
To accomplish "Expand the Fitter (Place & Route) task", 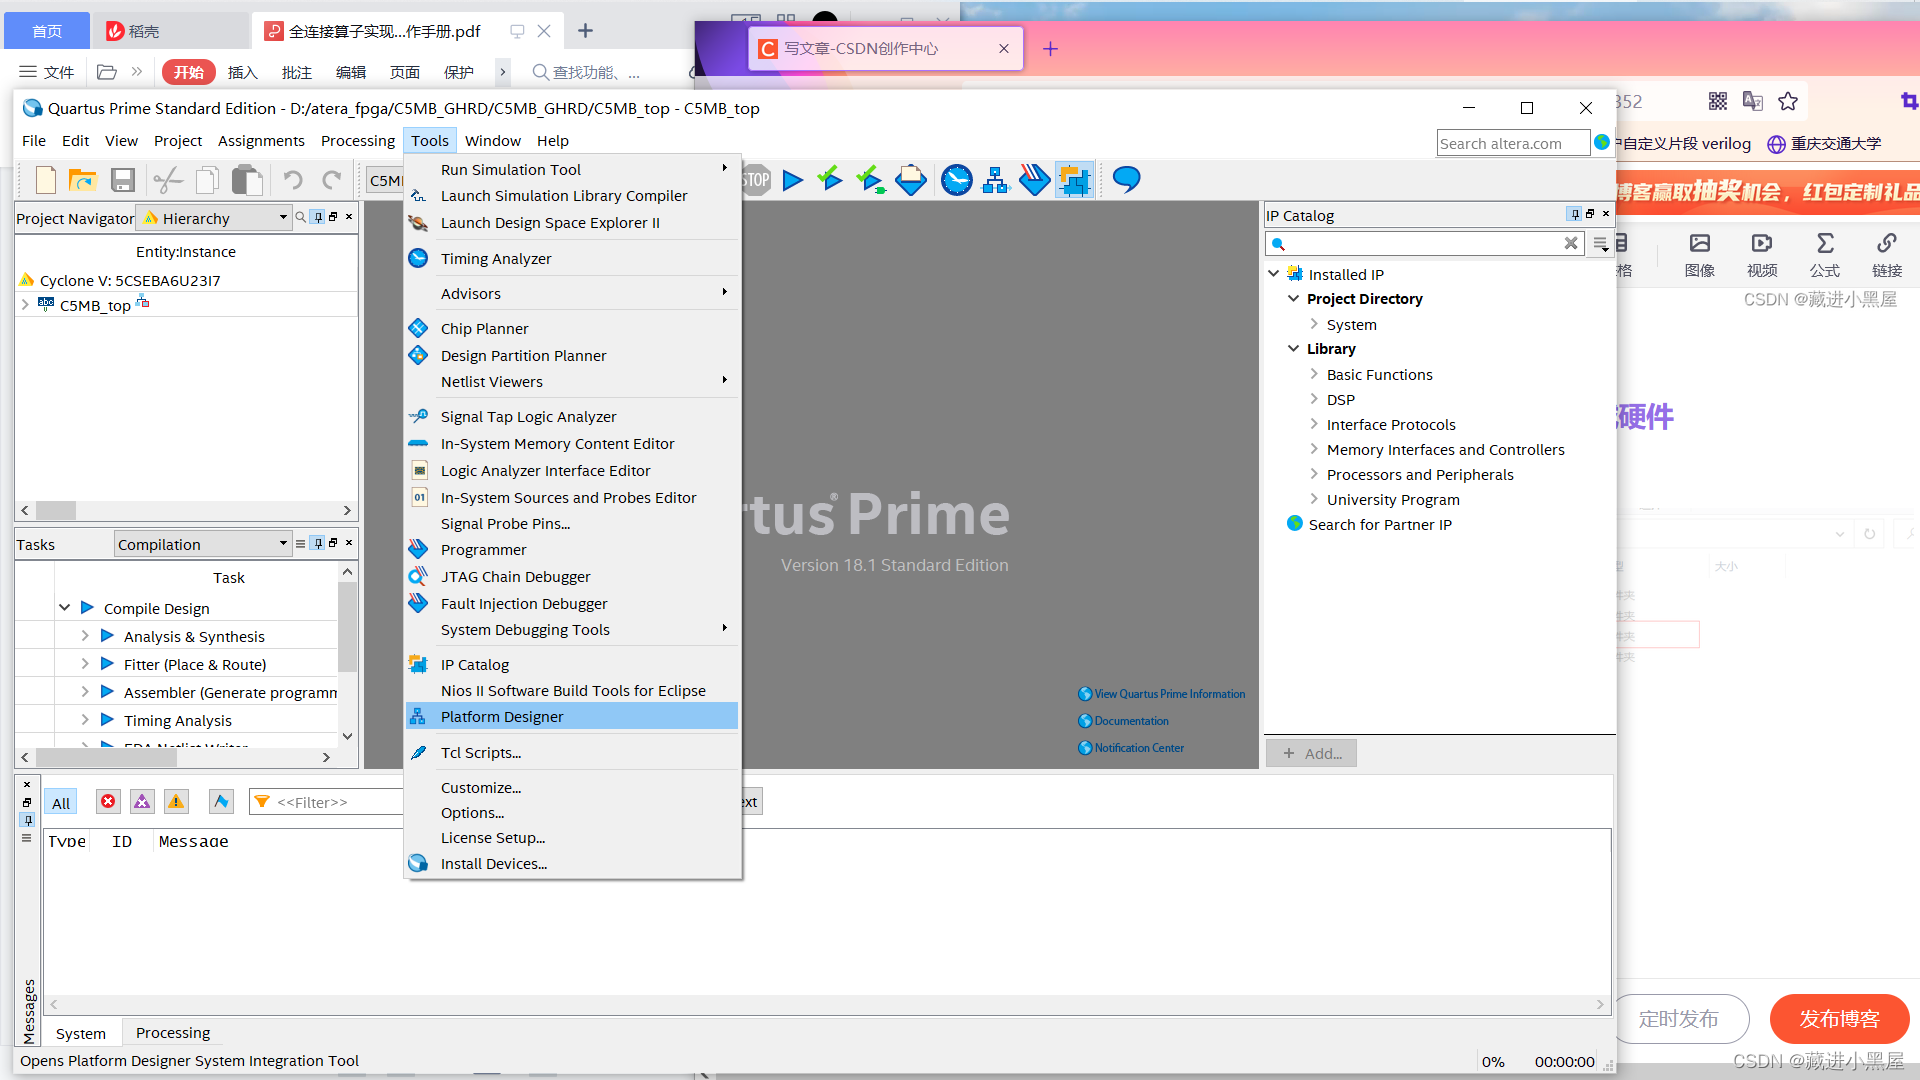I will coord(85,663).
